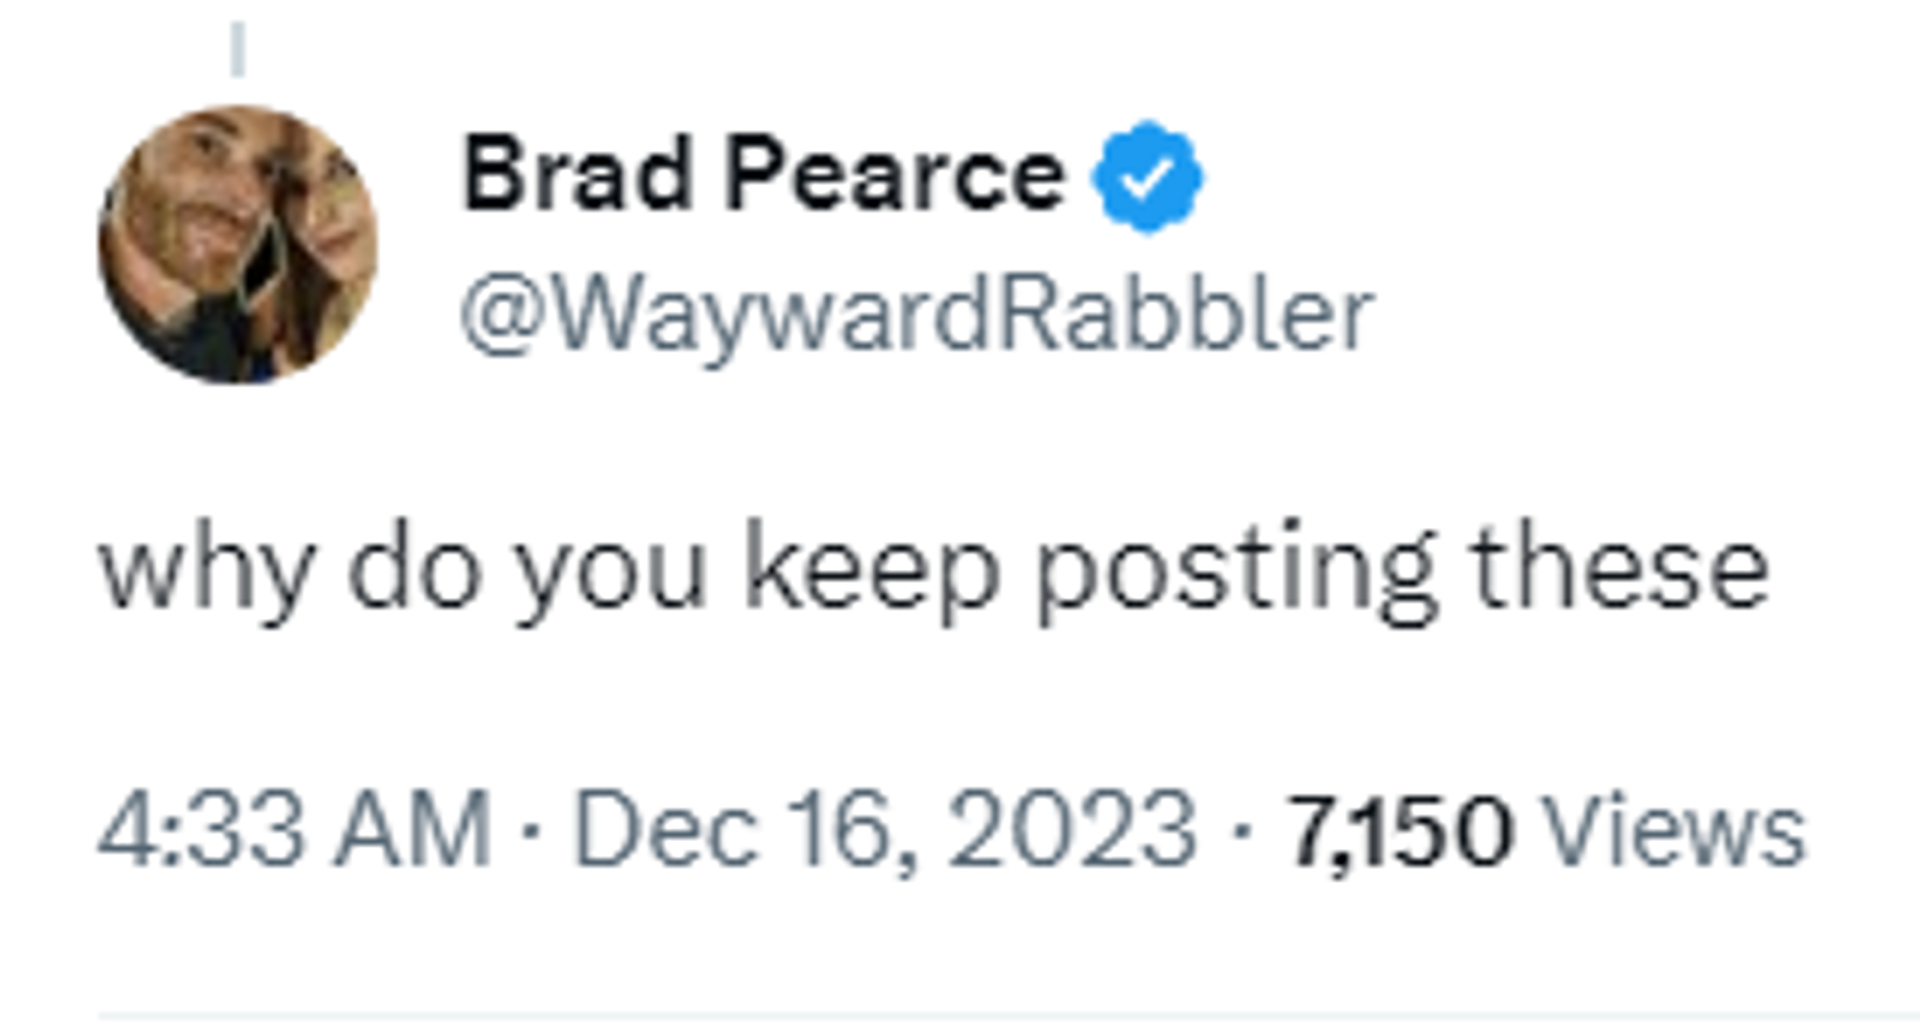Click the Views label
The width and height of the screenshot is (1920, 1026).
pos(1676,830)
